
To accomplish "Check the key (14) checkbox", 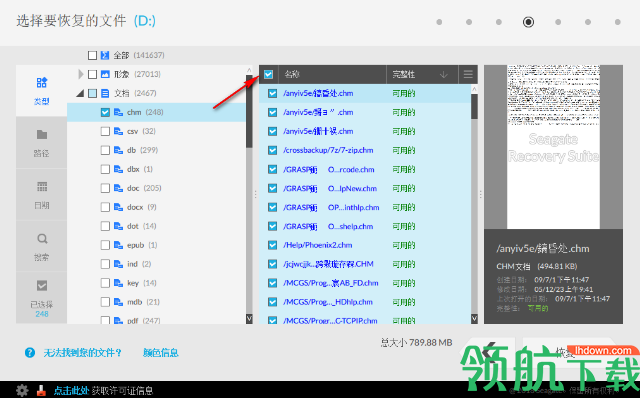I will [105, 283].
